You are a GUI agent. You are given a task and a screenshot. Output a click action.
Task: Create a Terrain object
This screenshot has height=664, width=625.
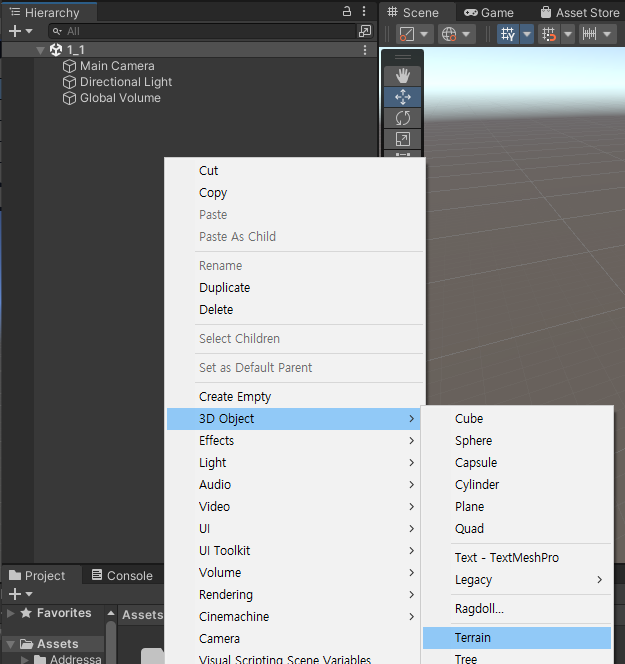(517, 638)
